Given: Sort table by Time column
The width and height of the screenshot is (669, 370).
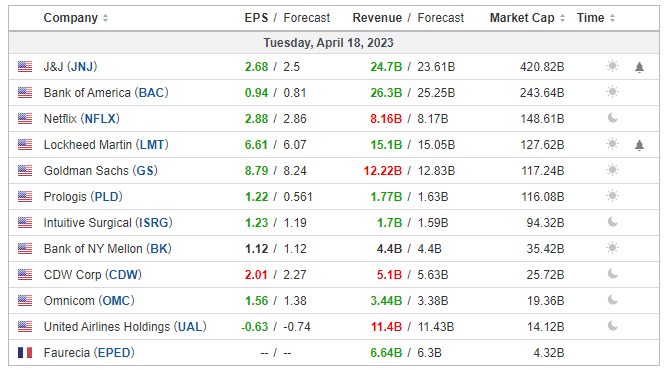Looking at the screenshot, I should pos(596,18).
